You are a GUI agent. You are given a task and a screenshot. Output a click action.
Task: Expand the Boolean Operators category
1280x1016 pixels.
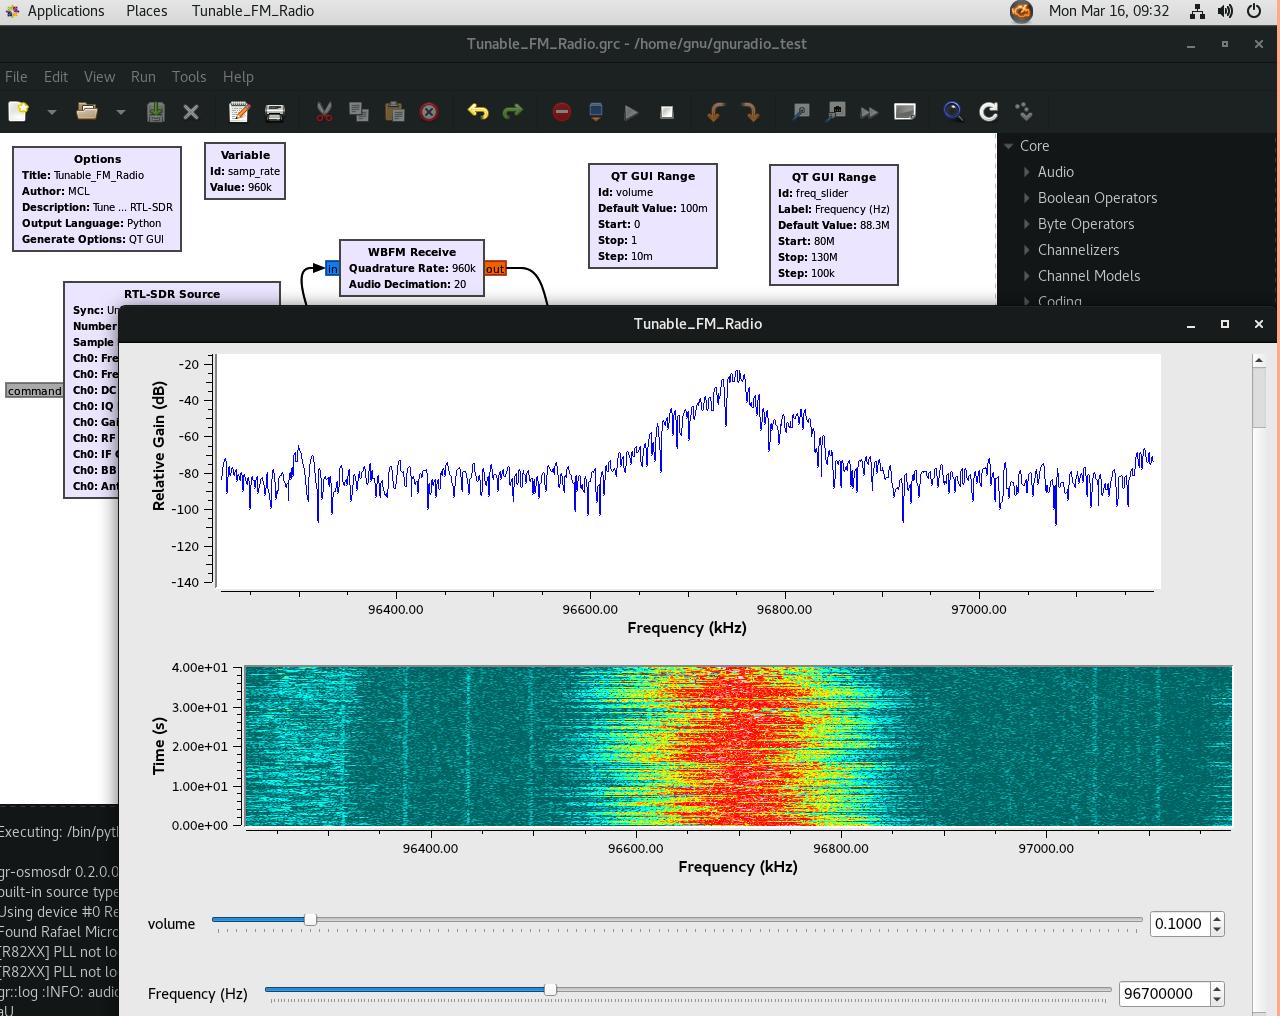(1027, 198)
